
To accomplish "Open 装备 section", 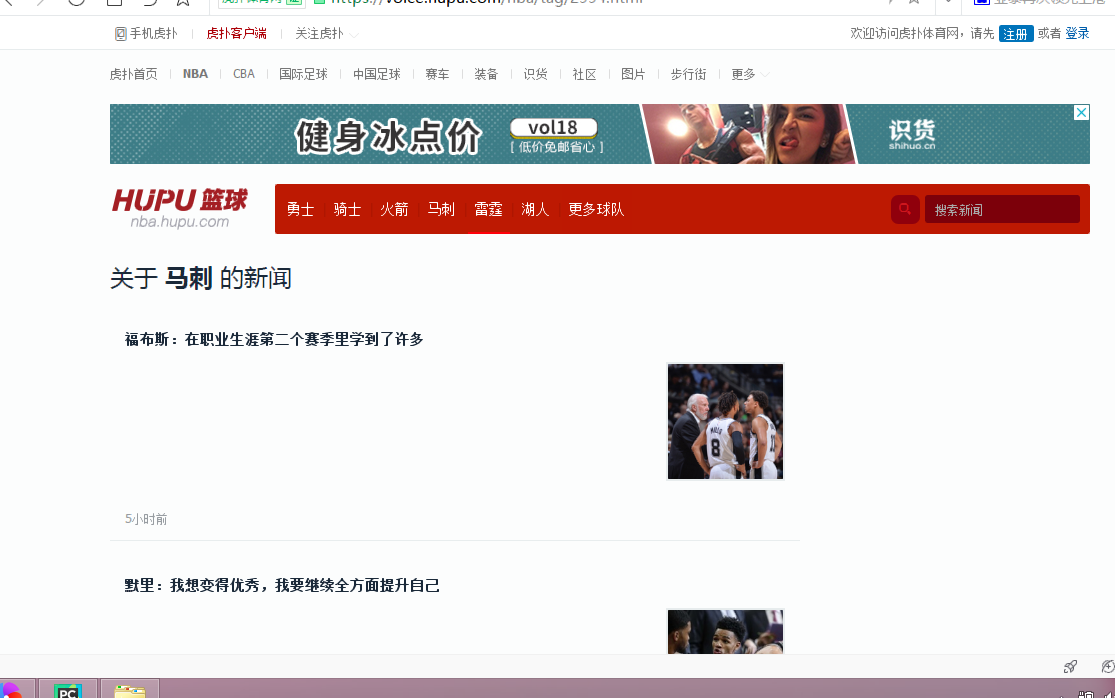I will pyautogui.click(x=486, y=74).
